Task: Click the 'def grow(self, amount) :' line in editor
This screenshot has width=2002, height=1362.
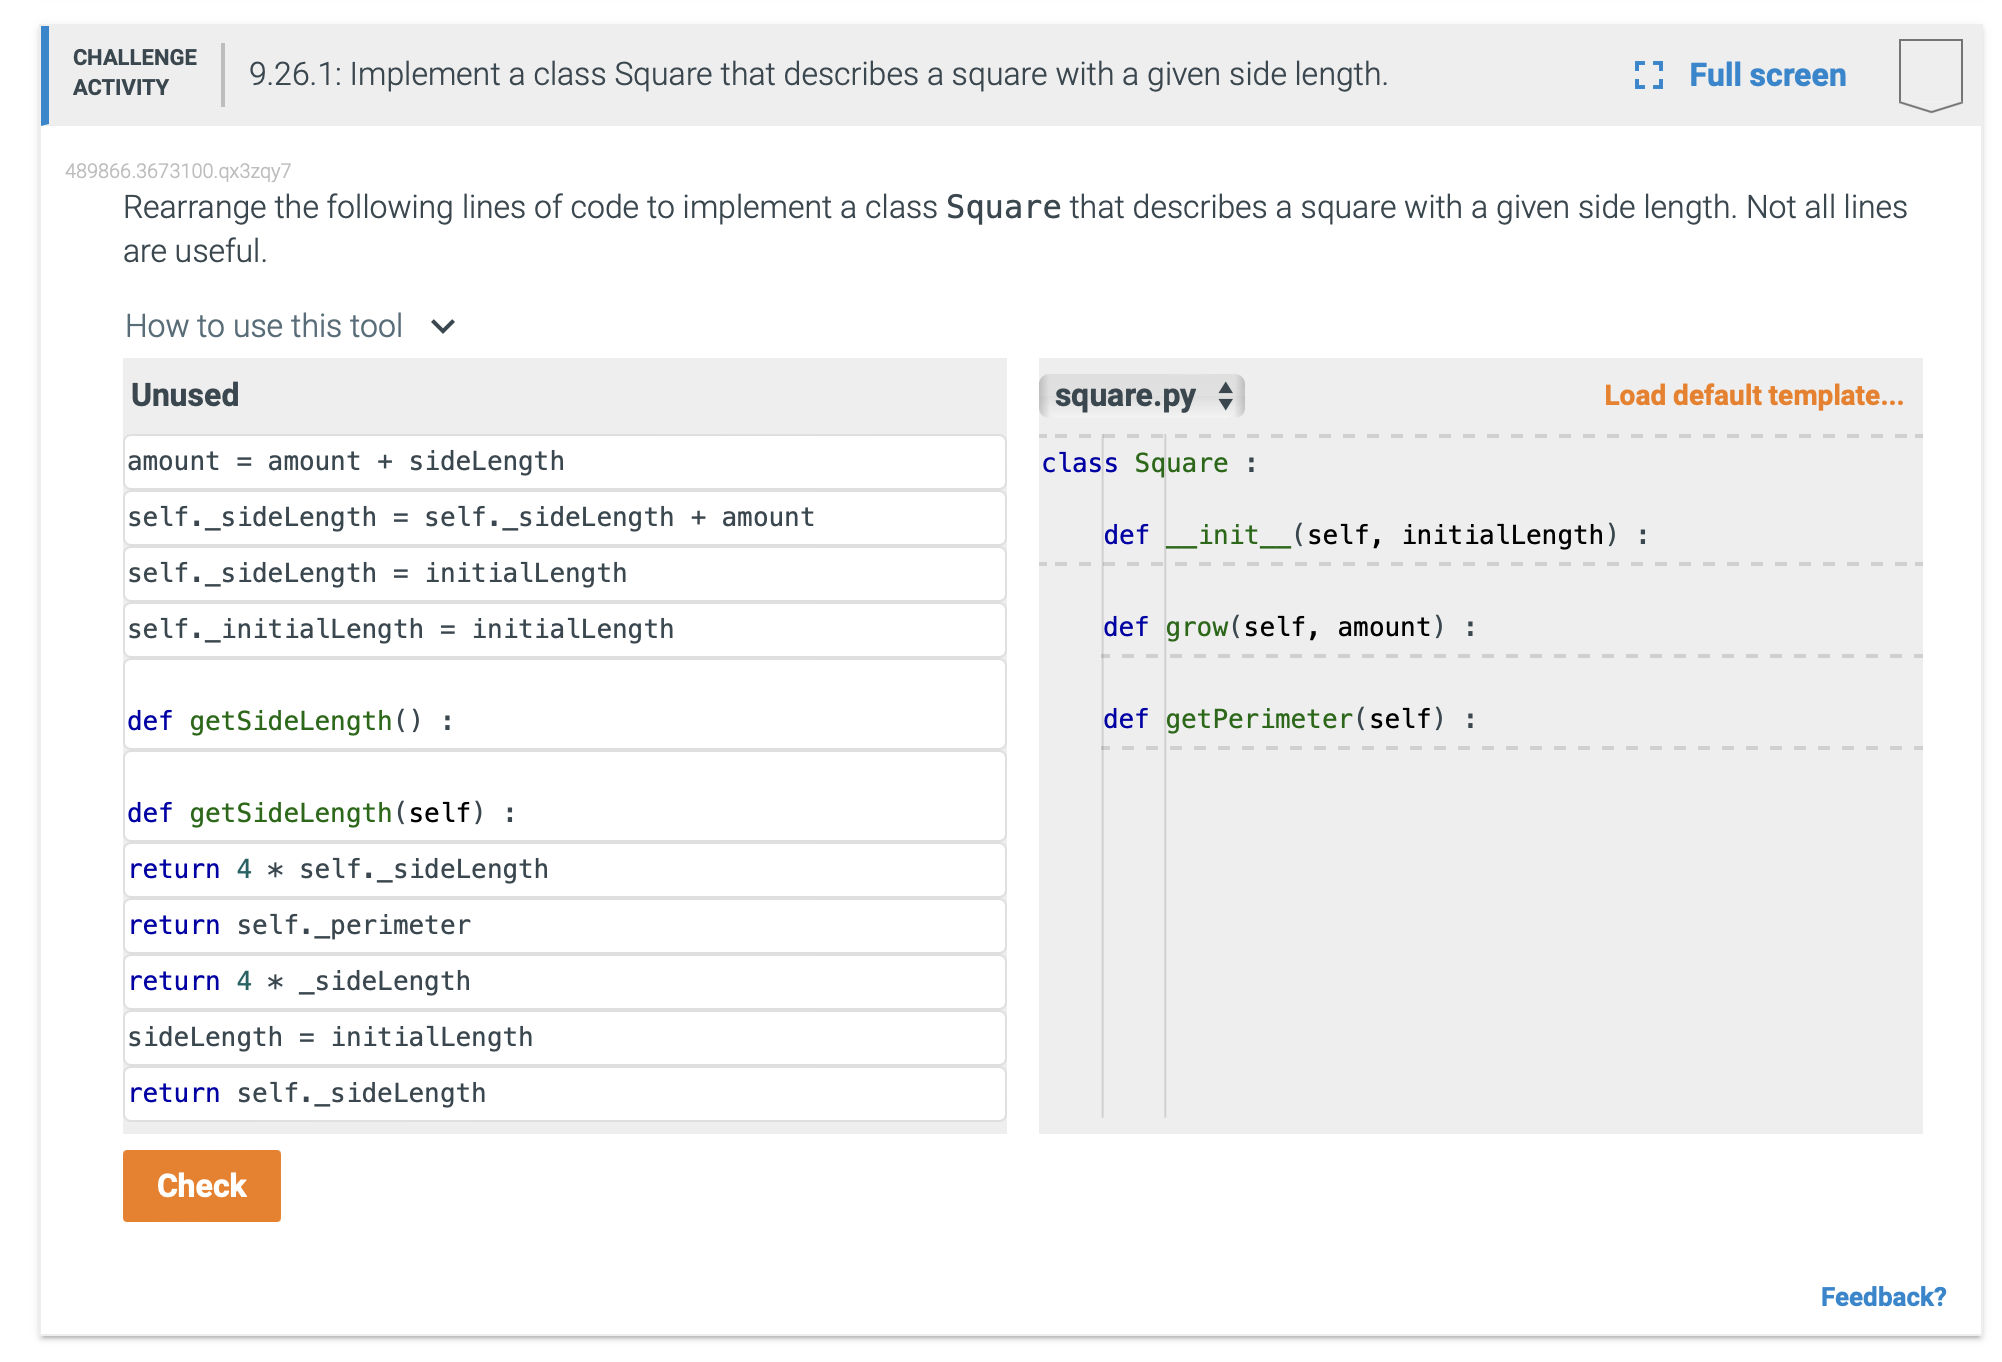Action: [x=1289, y=628]
